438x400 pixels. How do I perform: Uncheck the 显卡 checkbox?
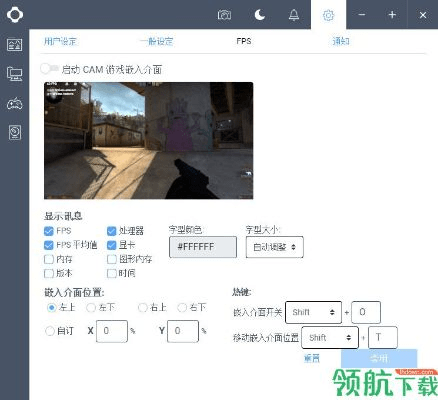click(x=111, y=245)
